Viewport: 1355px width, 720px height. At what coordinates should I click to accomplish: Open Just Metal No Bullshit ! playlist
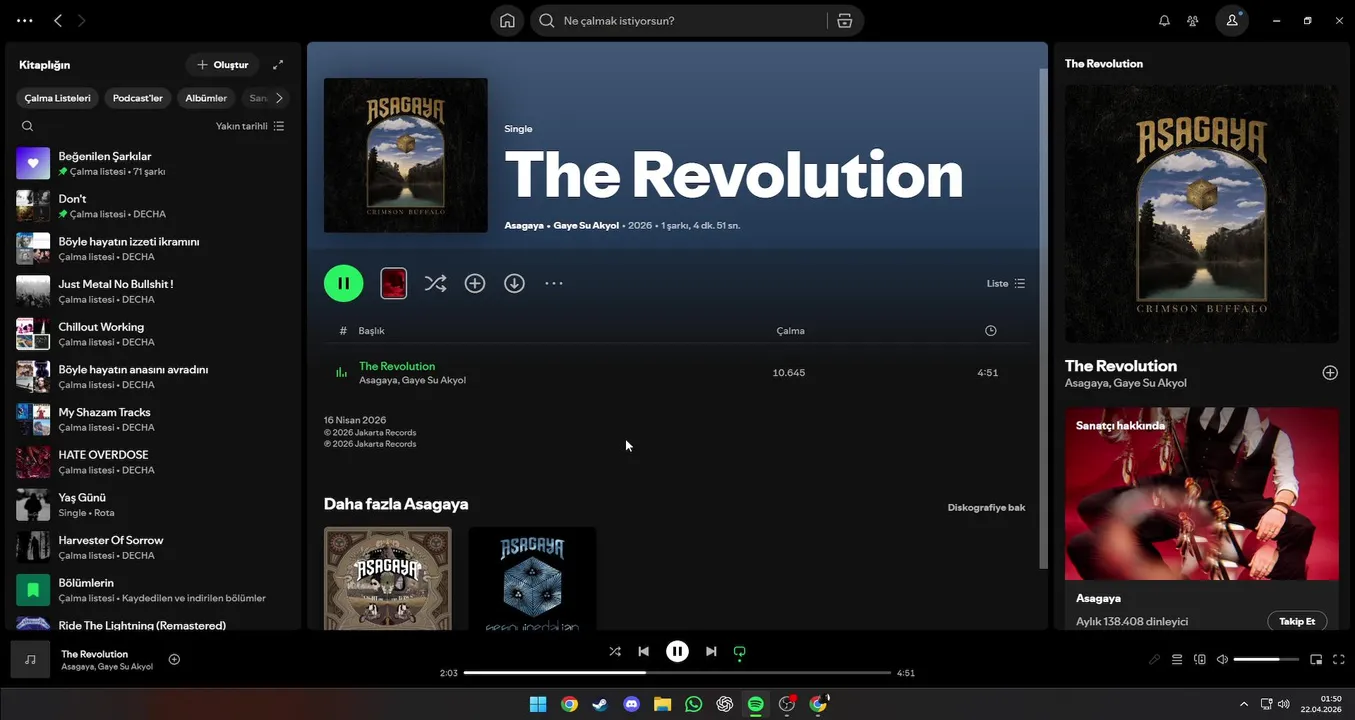(154, 291)
